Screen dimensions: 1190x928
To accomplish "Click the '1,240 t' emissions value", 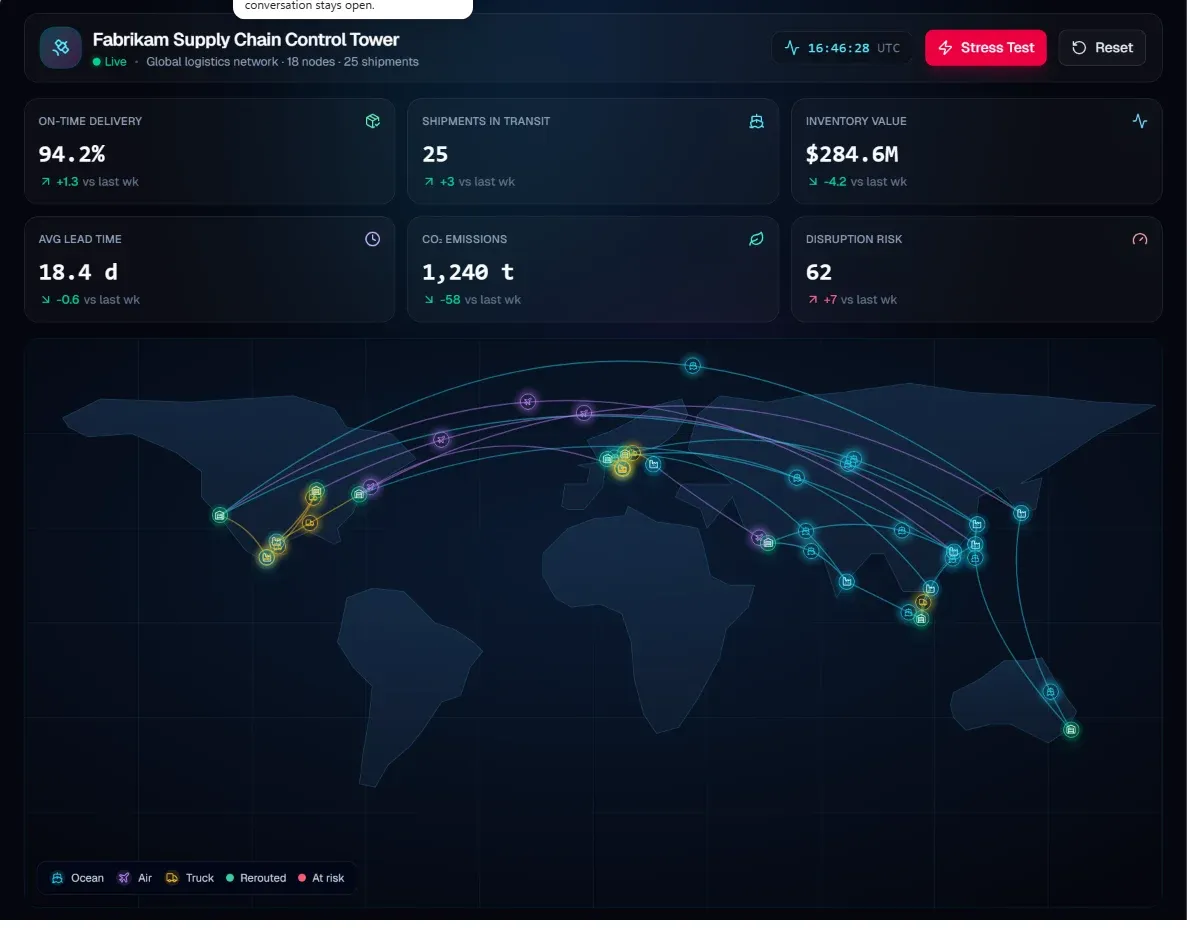I will [x=468, y=272].
